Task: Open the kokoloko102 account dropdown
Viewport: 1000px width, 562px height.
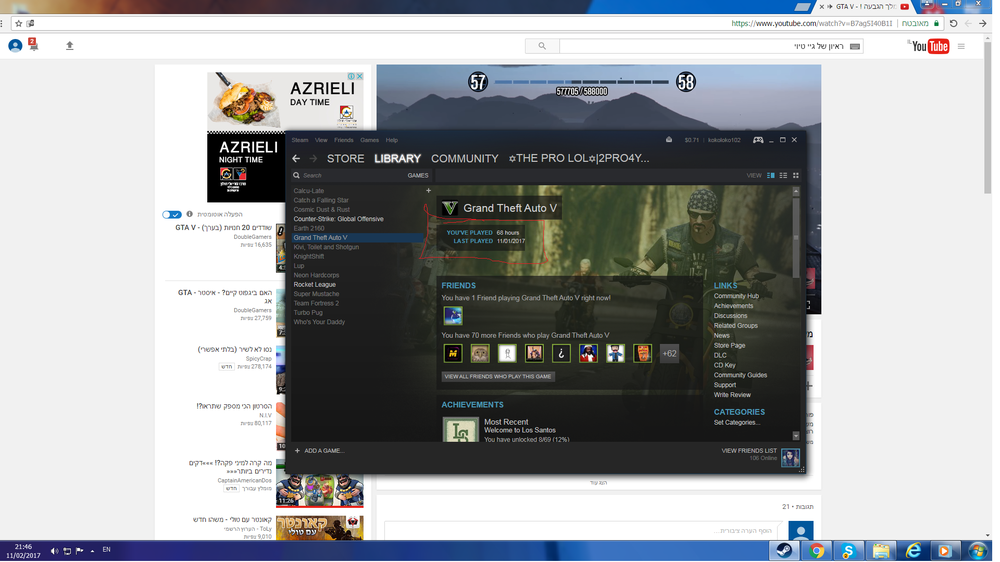Action: (x=724, y=140)
